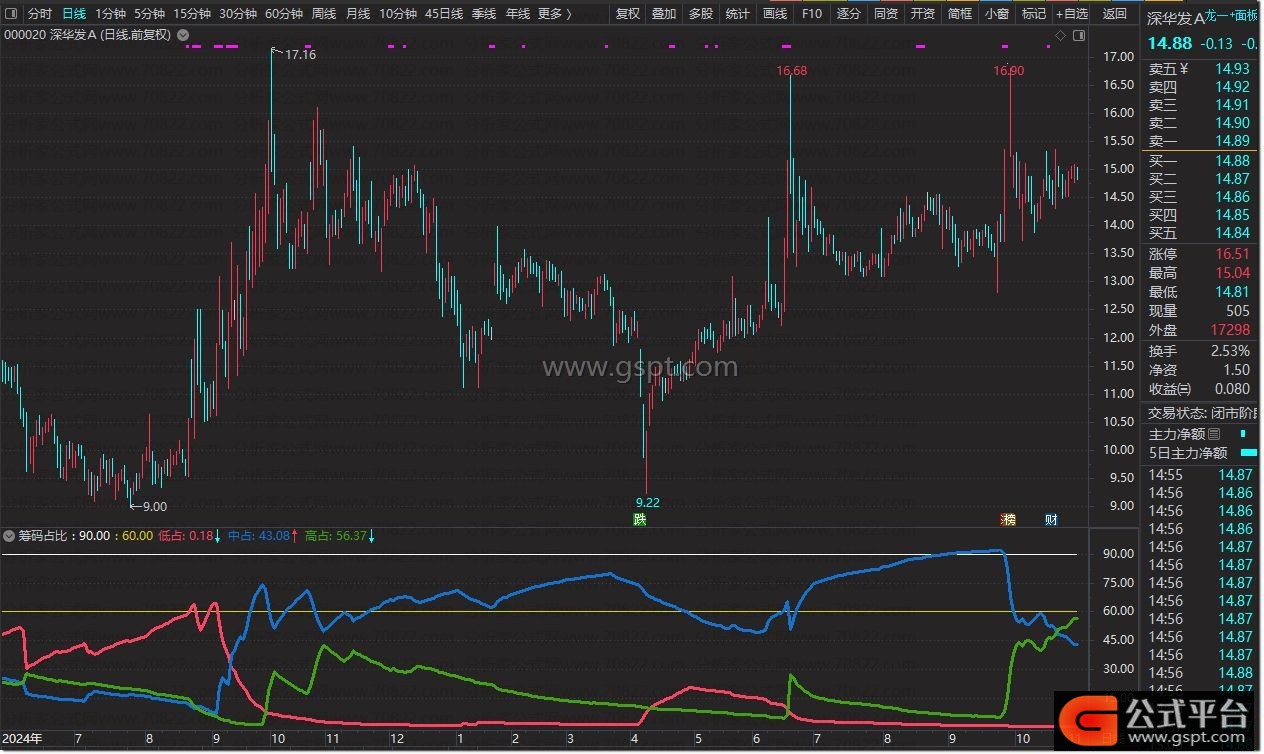1264x754 pixels.
Task: Collapse the 筹码占比 indicator panel
Action: pos(10,536)
